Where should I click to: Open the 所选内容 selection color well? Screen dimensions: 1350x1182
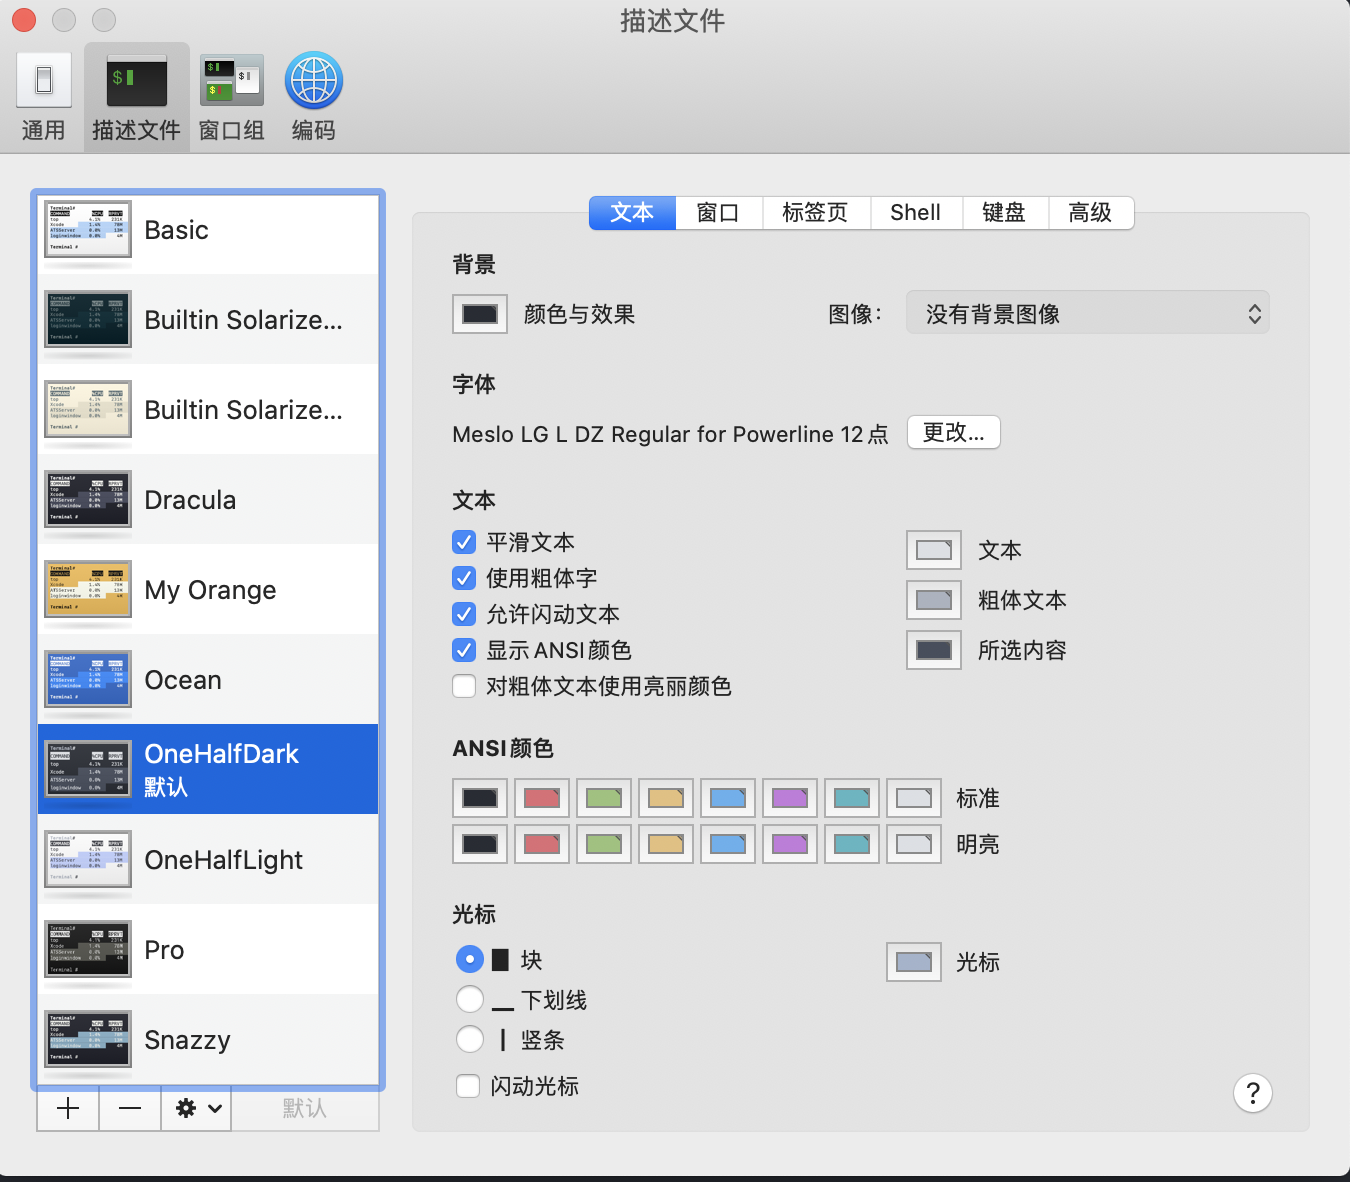934,650
